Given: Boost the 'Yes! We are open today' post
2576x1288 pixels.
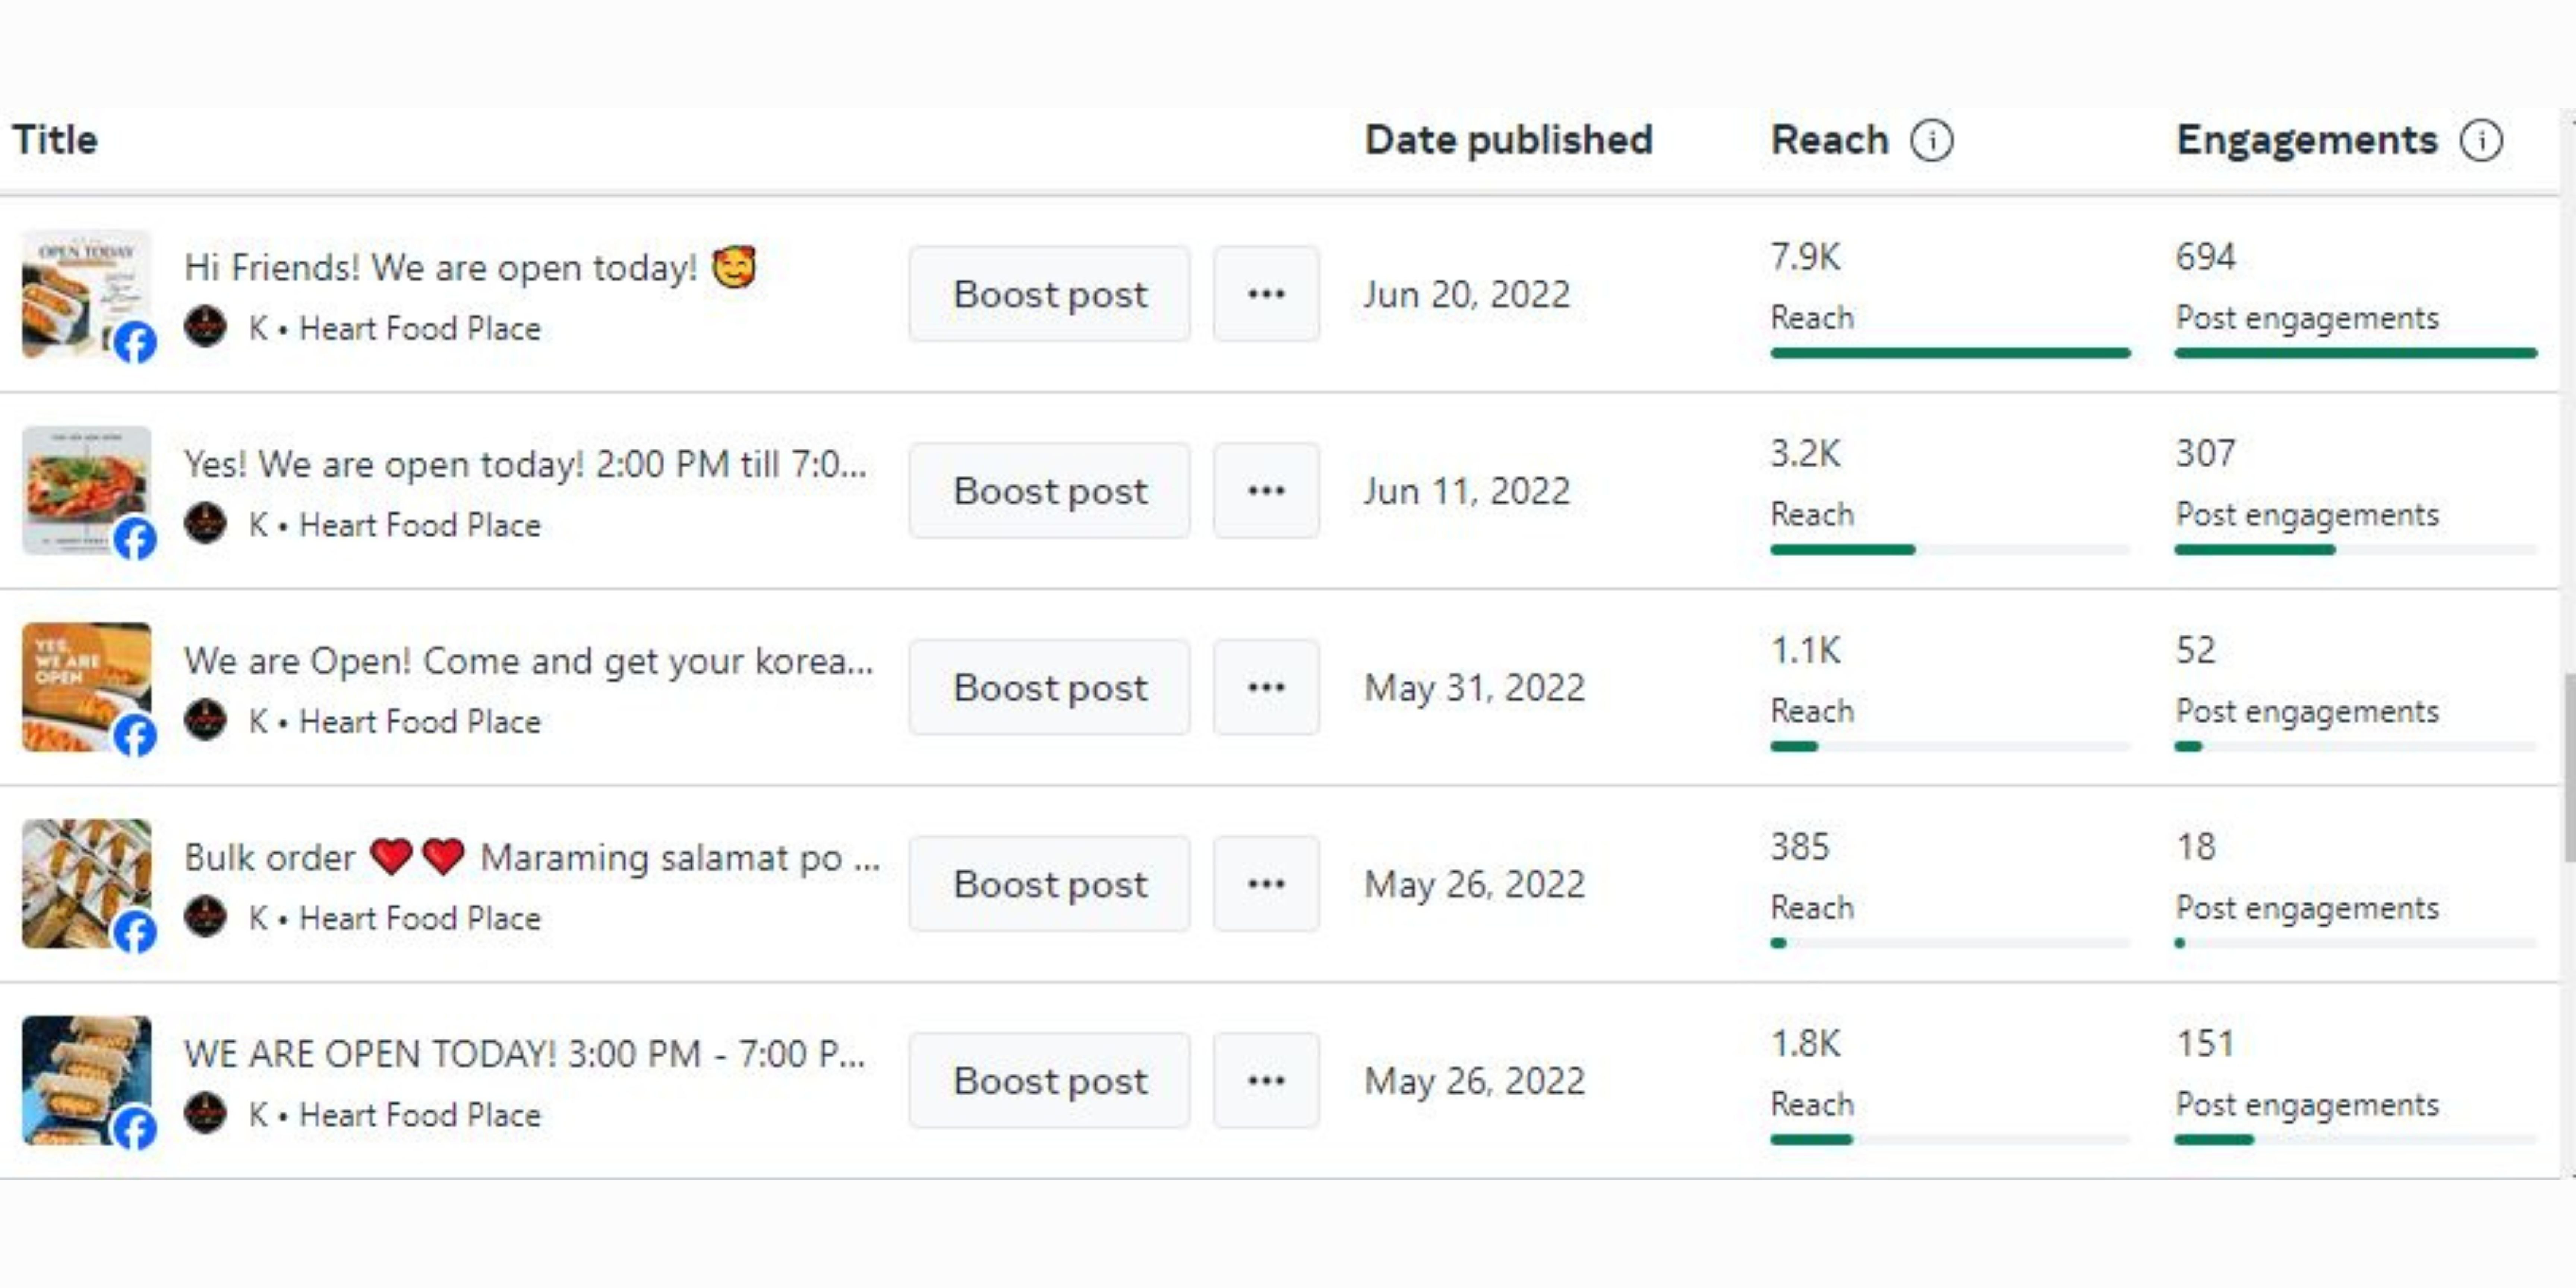Looking at the screenshot, I should point(1049,491).
